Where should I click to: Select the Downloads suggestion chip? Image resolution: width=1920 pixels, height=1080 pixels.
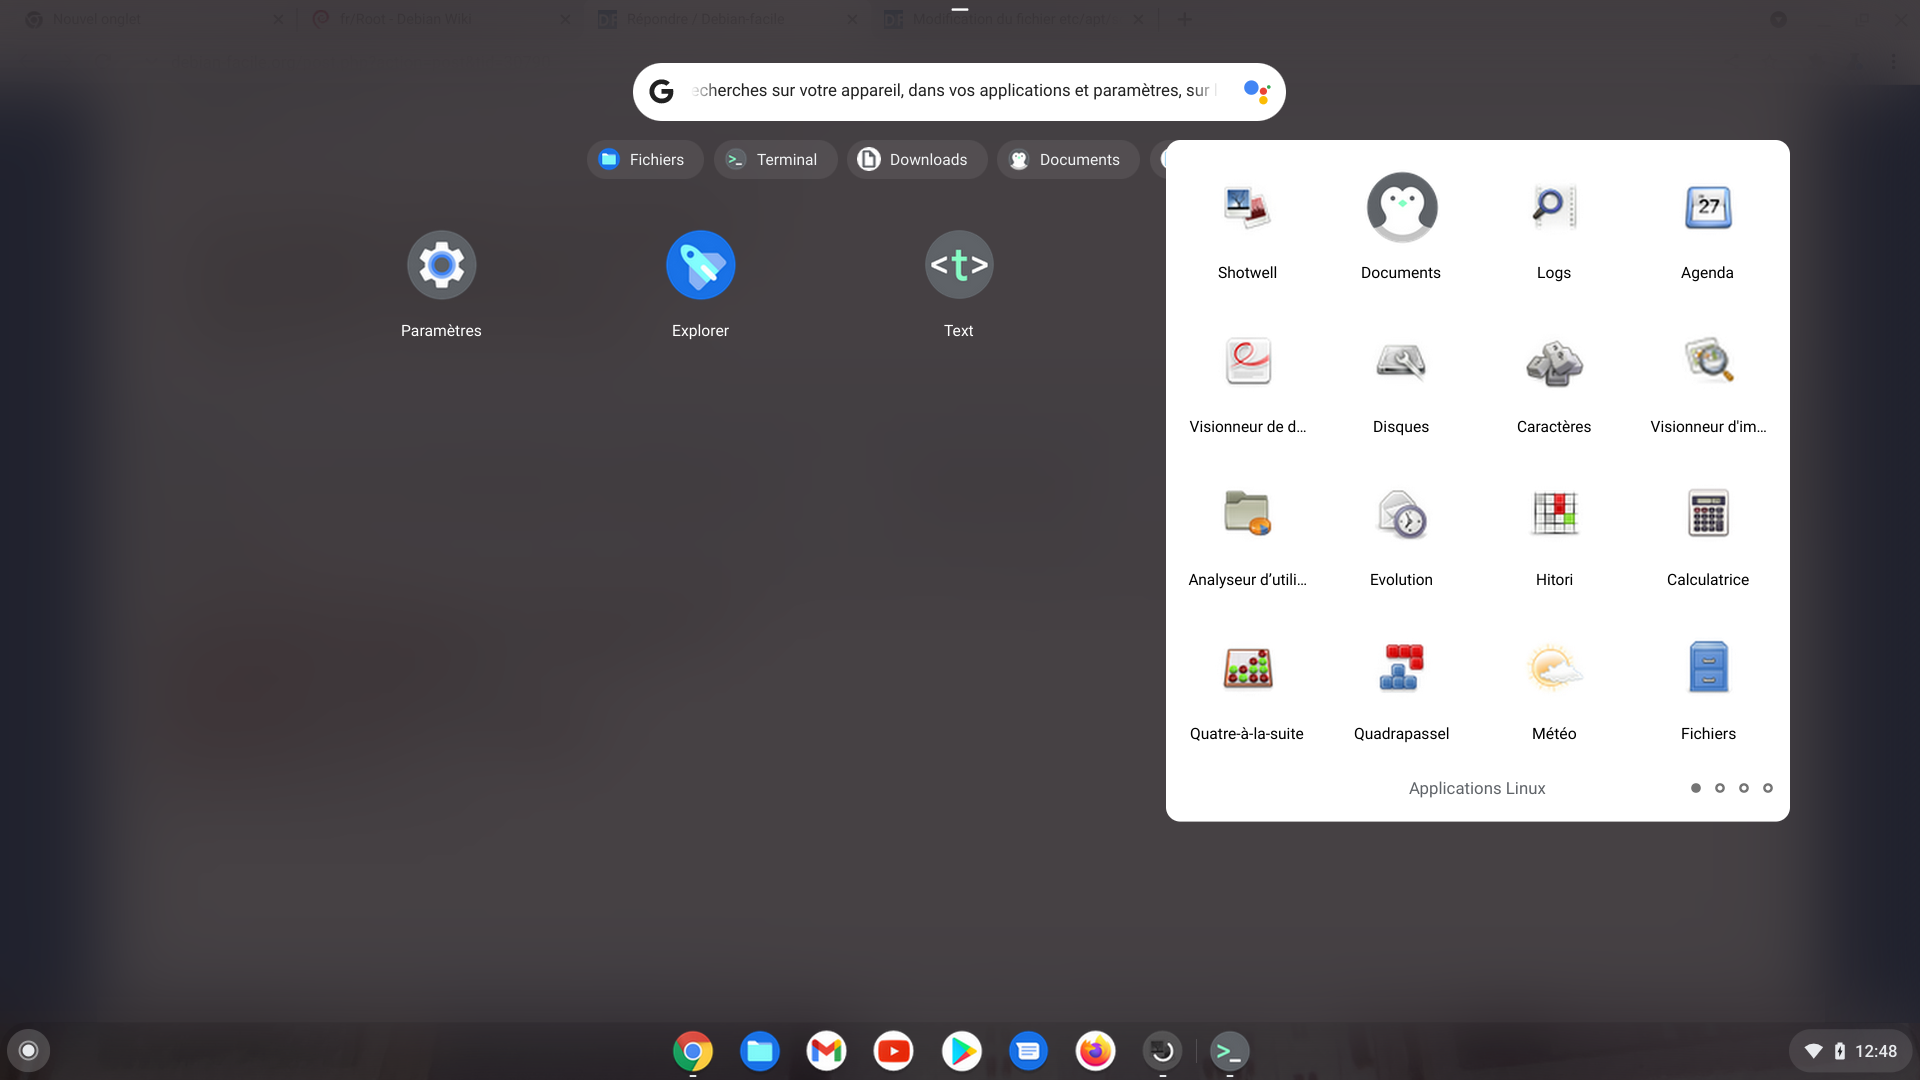(915, 160)
